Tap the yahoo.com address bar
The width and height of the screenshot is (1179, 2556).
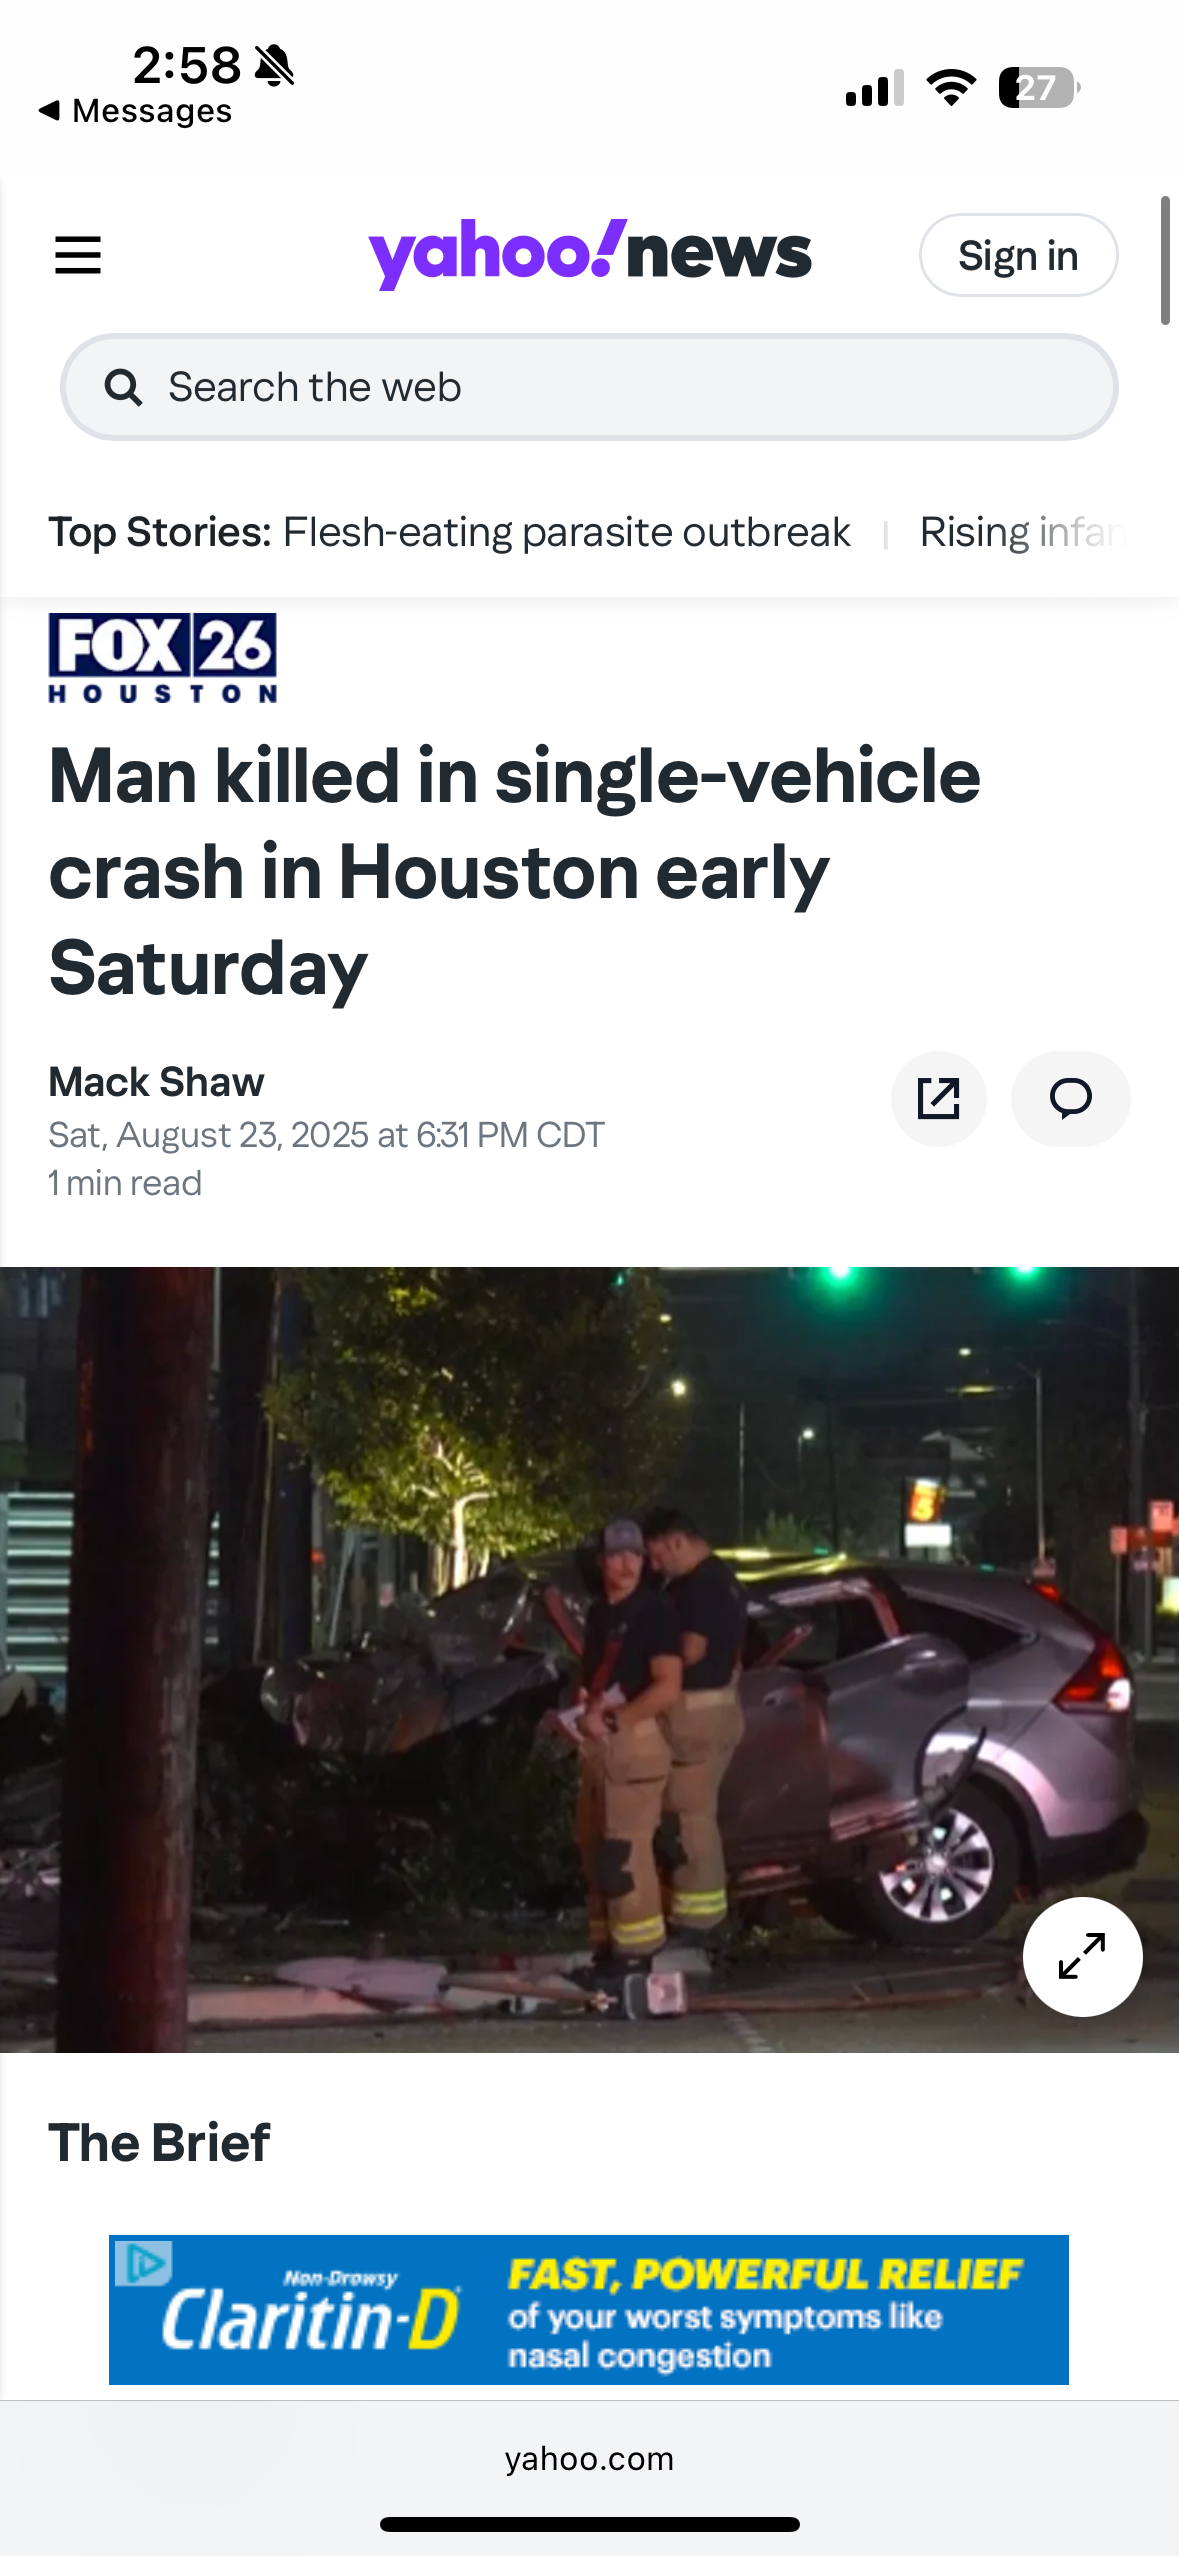tap(589, 2458)
